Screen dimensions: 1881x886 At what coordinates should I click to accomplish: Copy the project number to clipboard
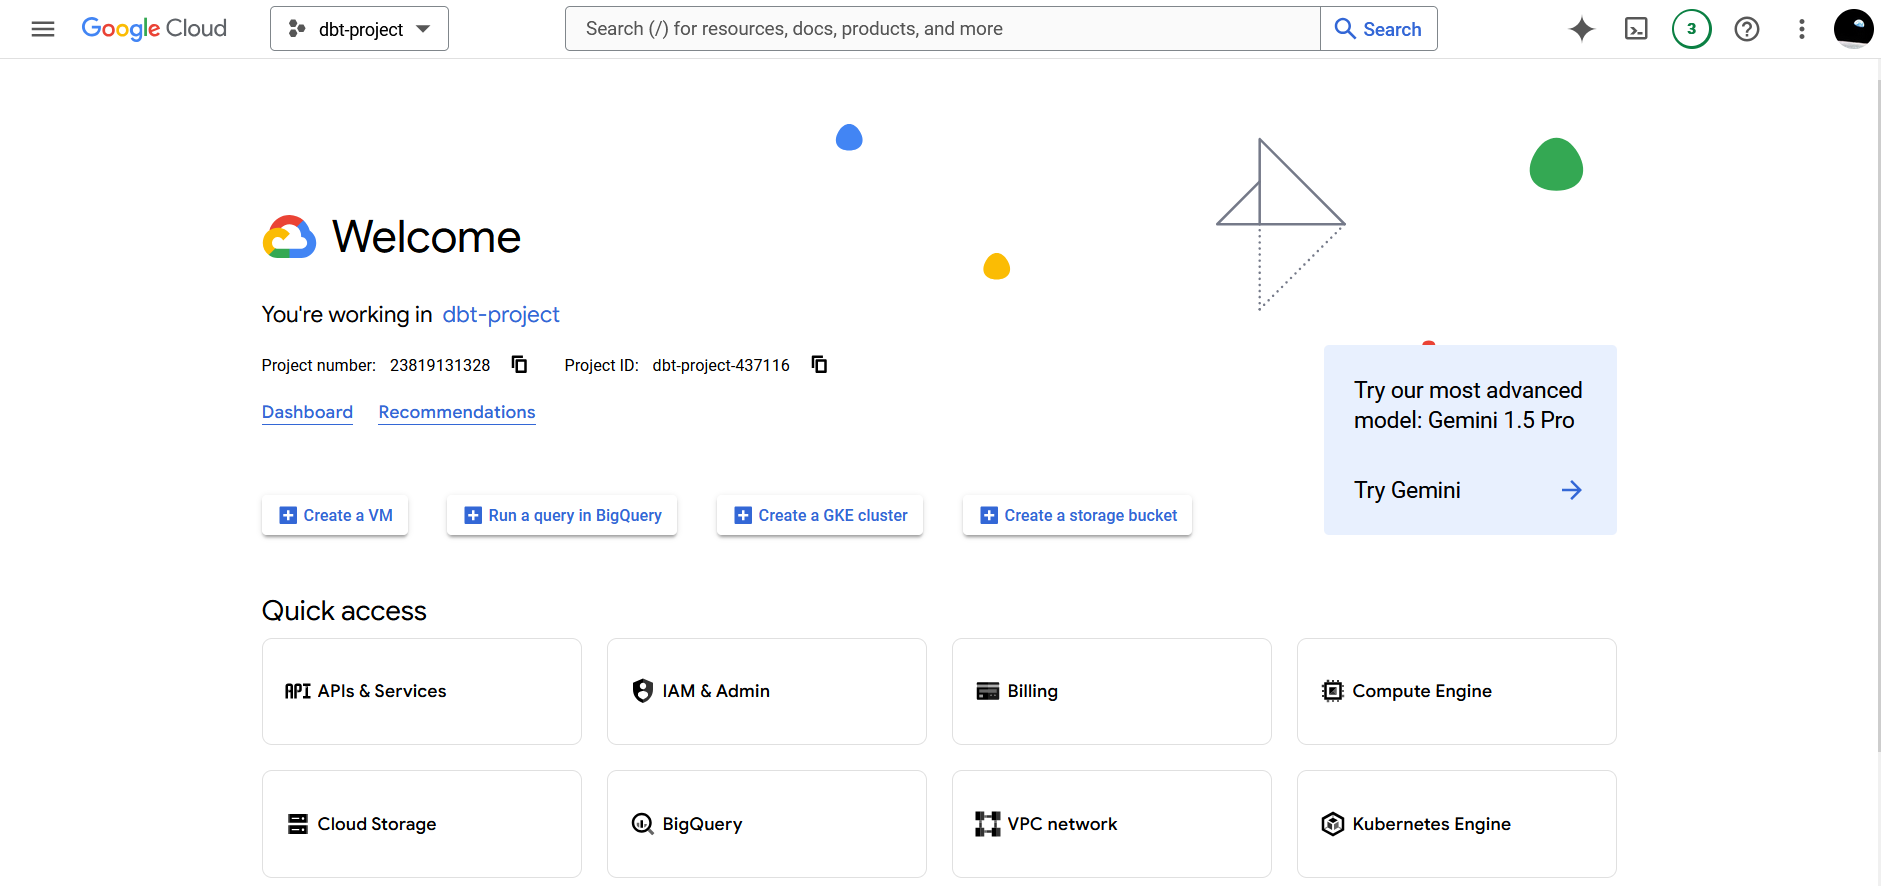[520, 364]
